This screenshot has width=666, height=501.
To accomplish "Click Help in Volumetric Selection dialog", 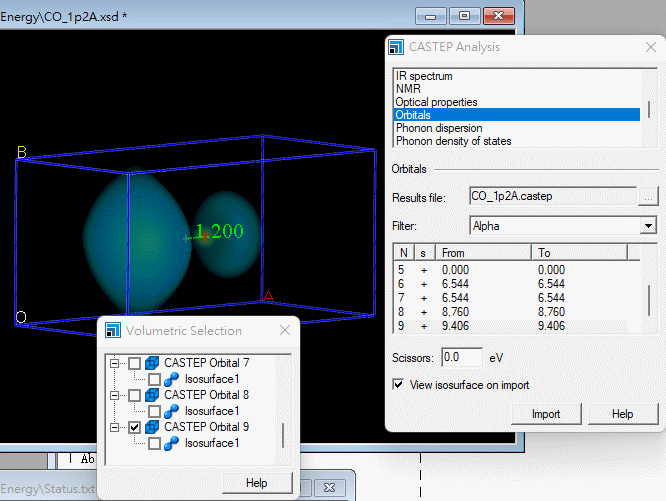I will (x=257, y=483).
